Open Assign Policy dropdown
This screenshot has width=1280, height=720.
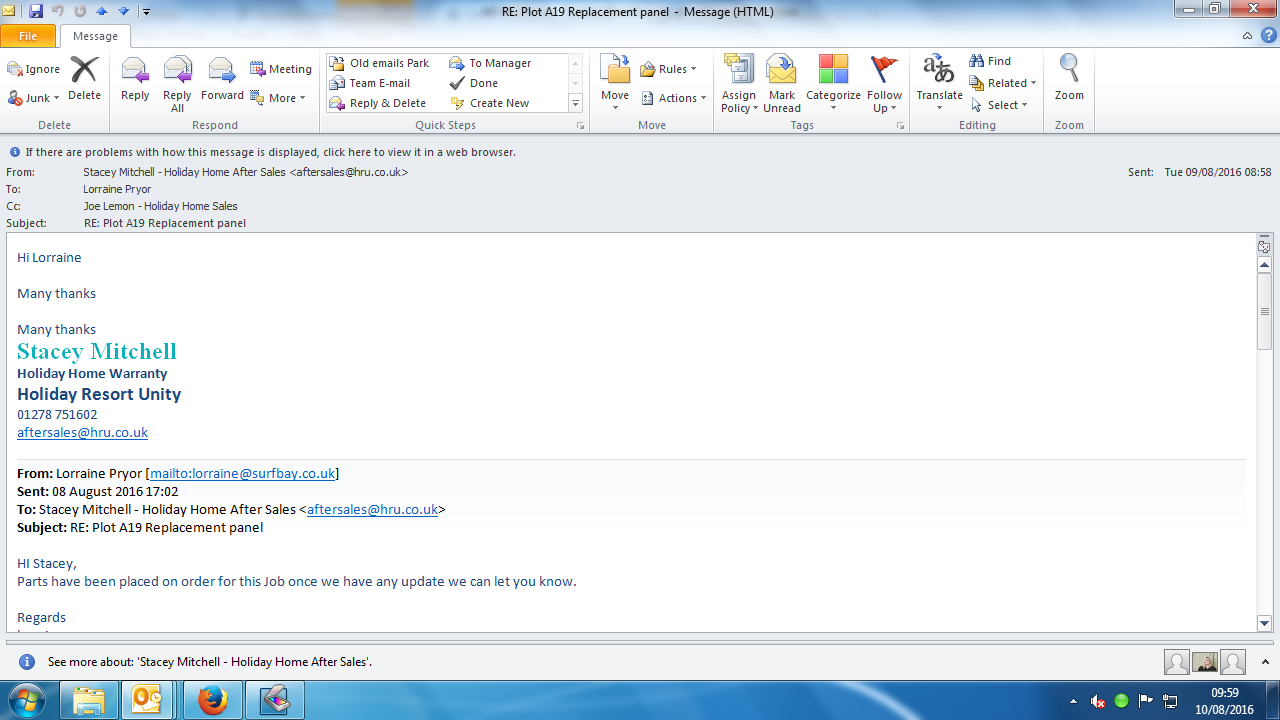click(x=739, y=84)
